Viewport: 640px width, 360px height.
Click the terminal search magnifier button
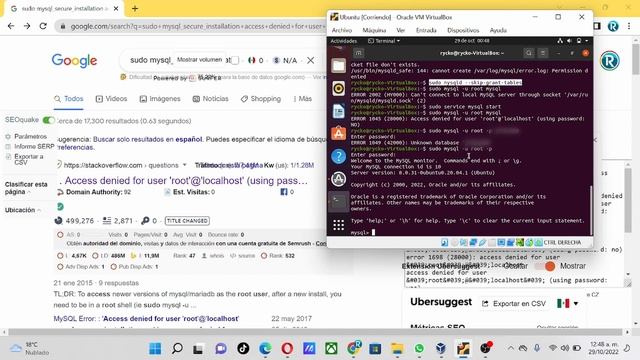pos(529,53)
